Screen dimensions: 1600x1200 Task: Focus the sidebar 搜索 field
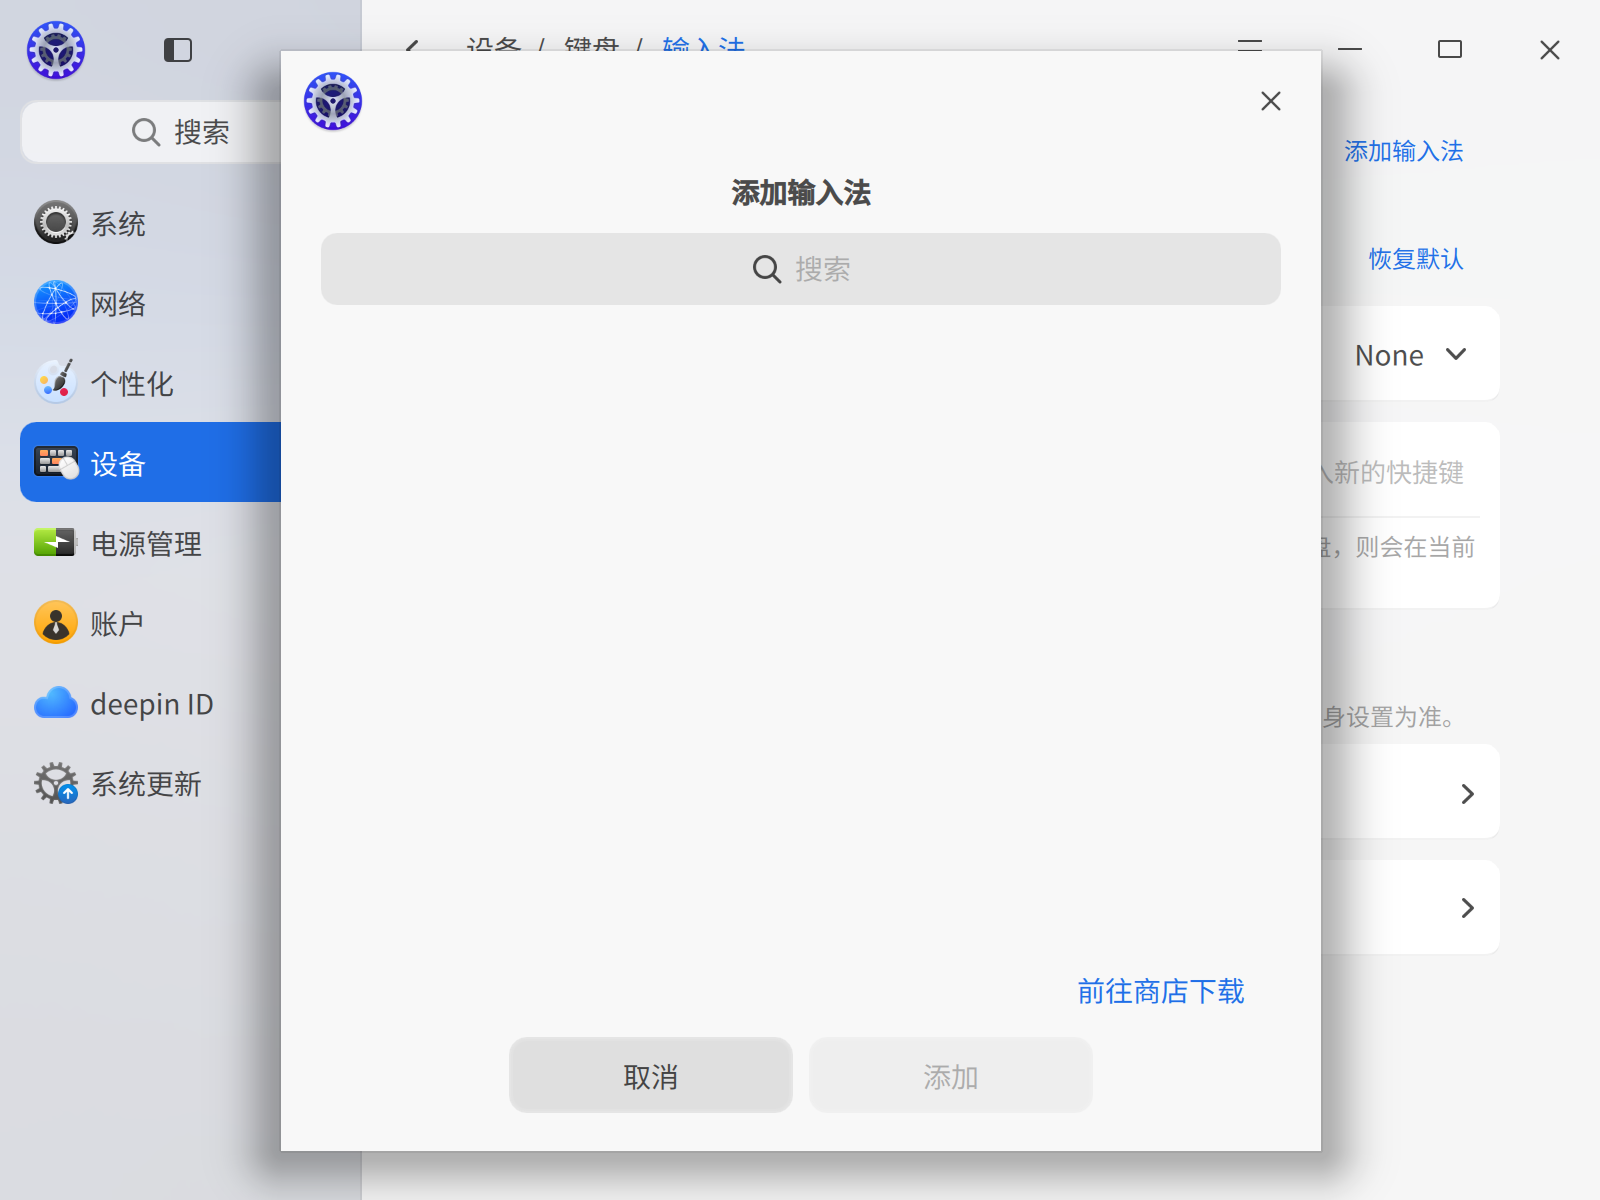[x=151, y=132]
